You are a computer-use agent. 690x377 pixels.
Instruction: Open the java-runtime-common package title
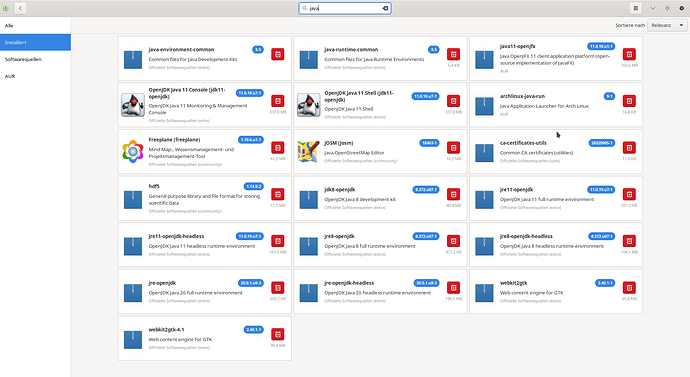tap(351, 49)
